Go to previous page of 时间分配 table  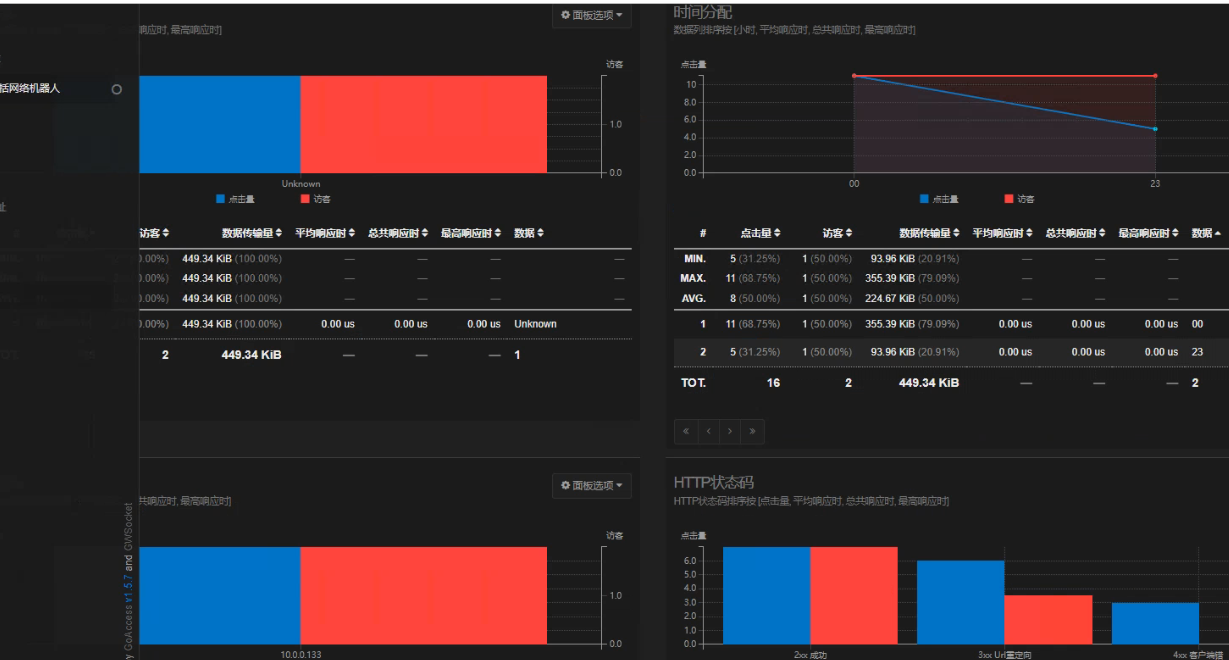(x=708, y=431)
